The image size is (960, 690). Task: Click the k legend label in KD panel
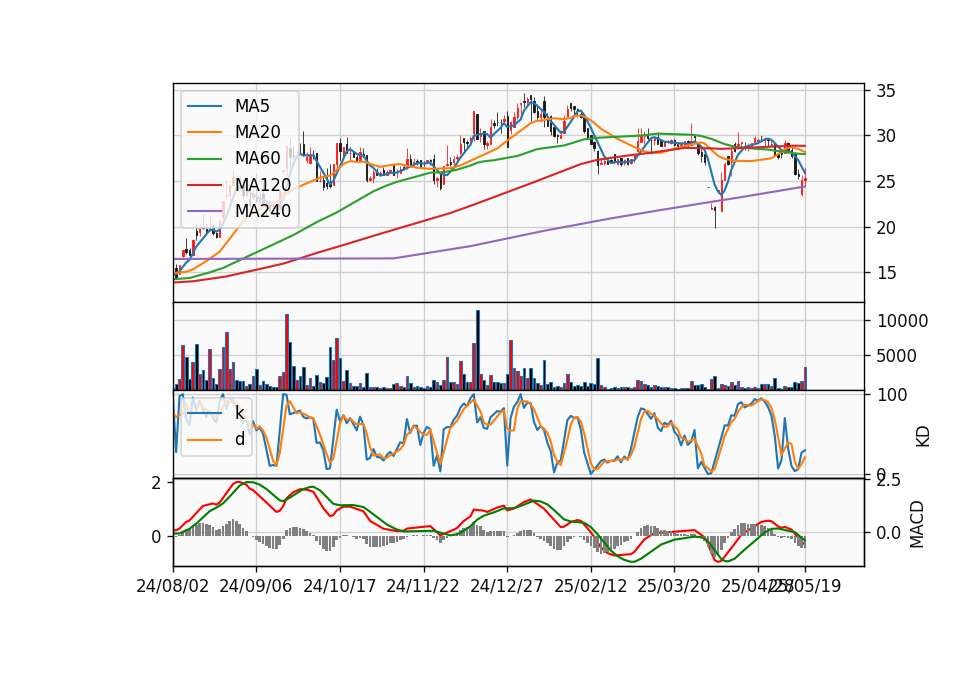(239, 413)
